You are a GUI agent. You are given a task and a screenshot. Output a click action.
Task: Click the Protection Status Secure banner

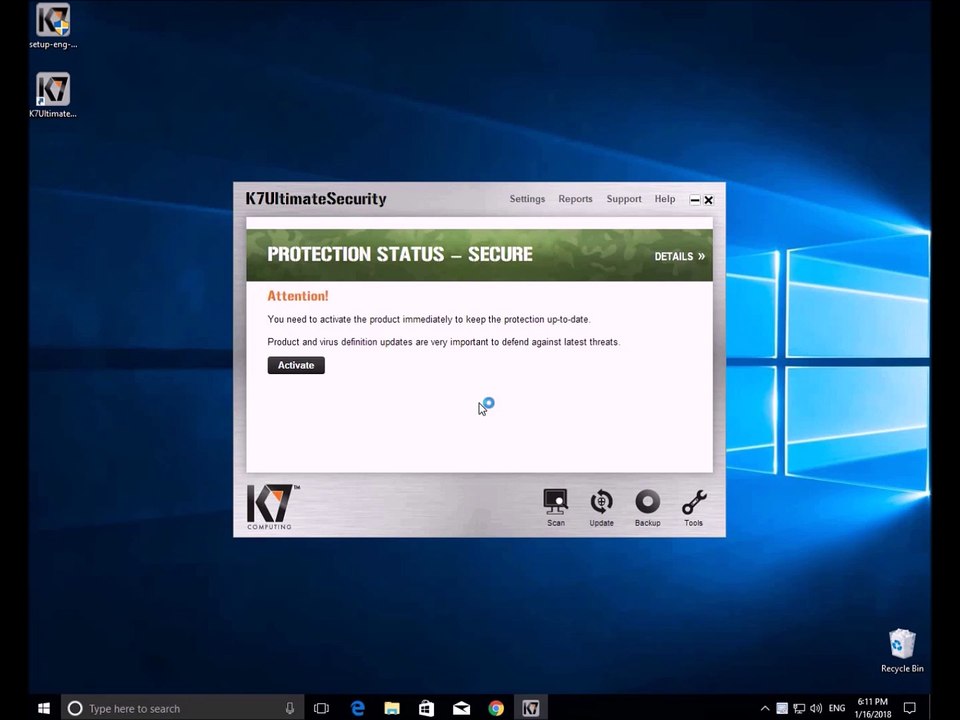tap(479, 255)
